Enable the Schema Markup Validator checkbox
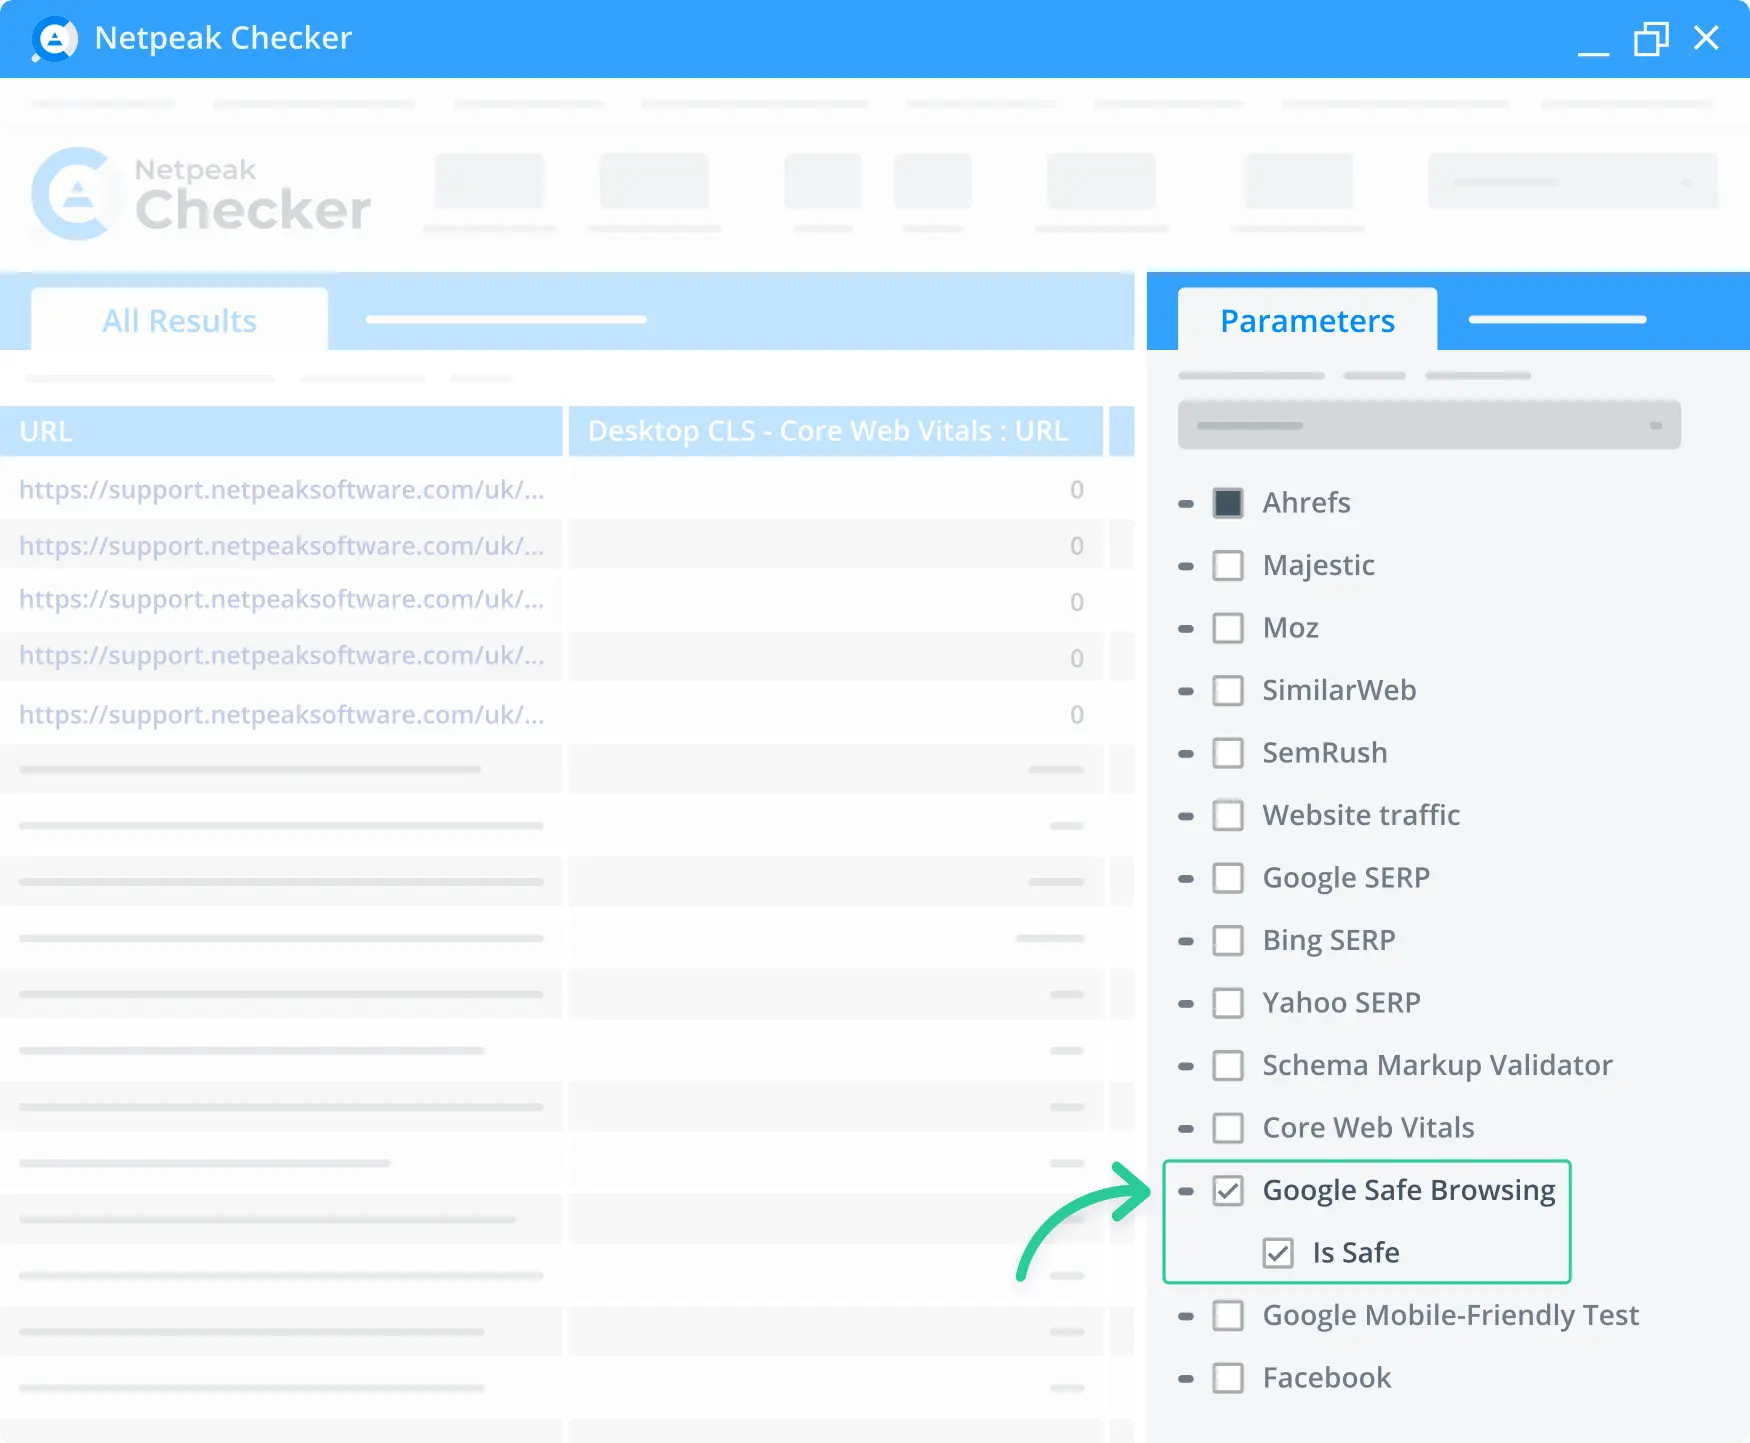The height and width of the screenshot is (1443, 1750). pyautogui.click(x=1228, y=1066)
